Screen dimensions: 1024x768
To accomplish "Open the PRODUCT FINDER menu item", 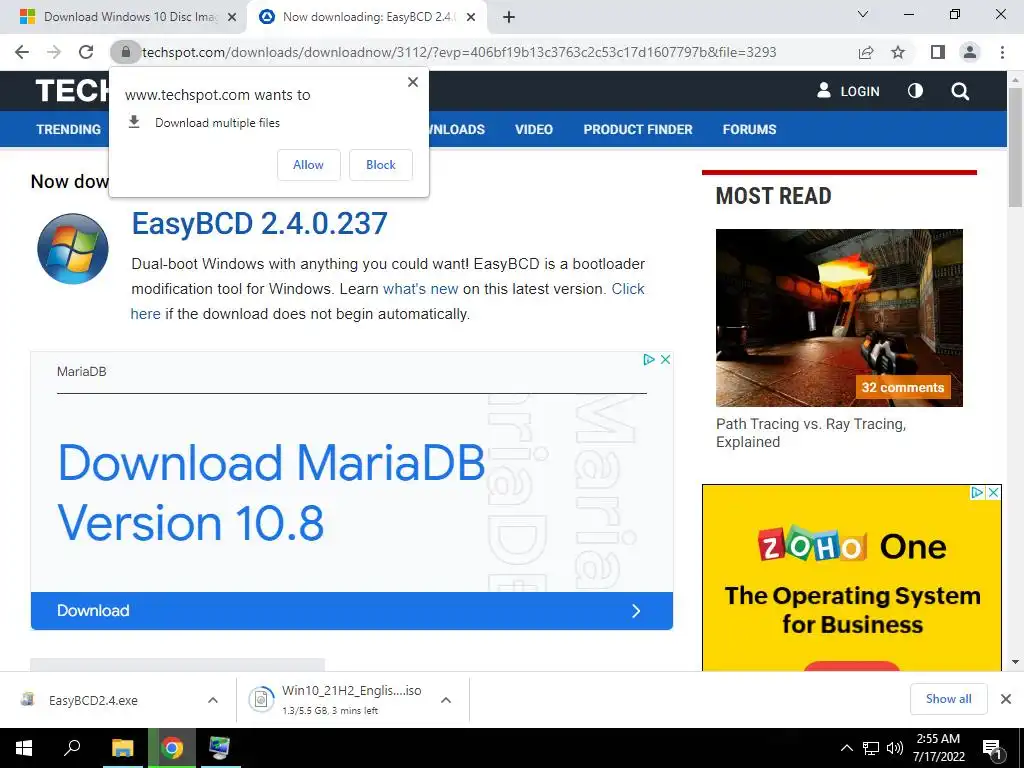I will click(638, 129).
